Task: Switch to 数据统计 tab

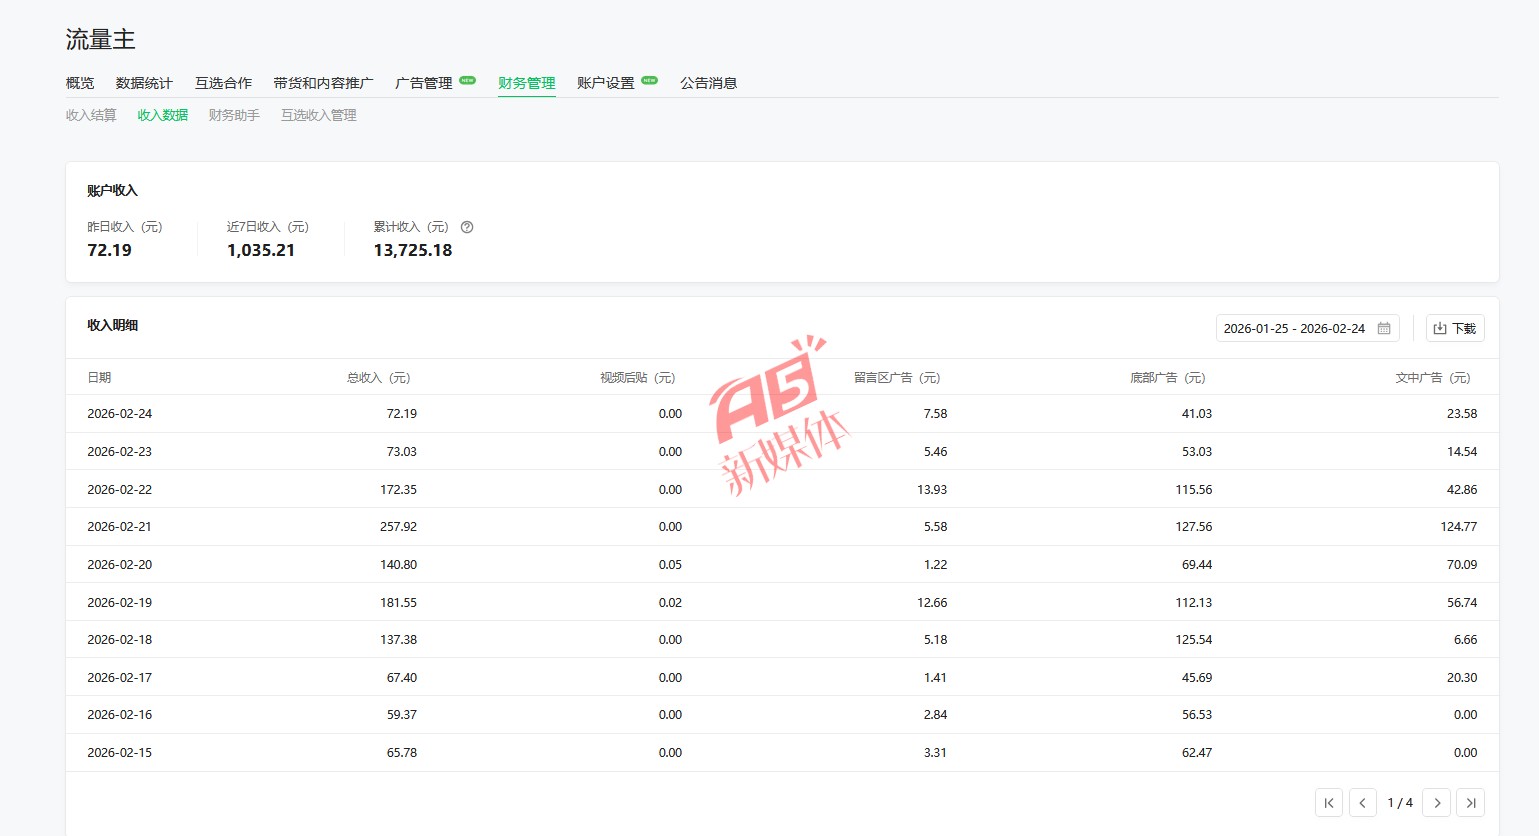Action: [x=144, y=83]
